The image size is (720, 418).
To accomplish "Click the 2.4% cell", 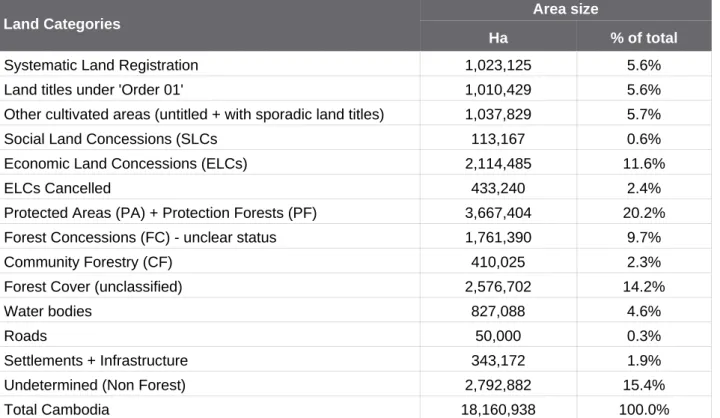I will pyautogui.click(x=644, y=188).
